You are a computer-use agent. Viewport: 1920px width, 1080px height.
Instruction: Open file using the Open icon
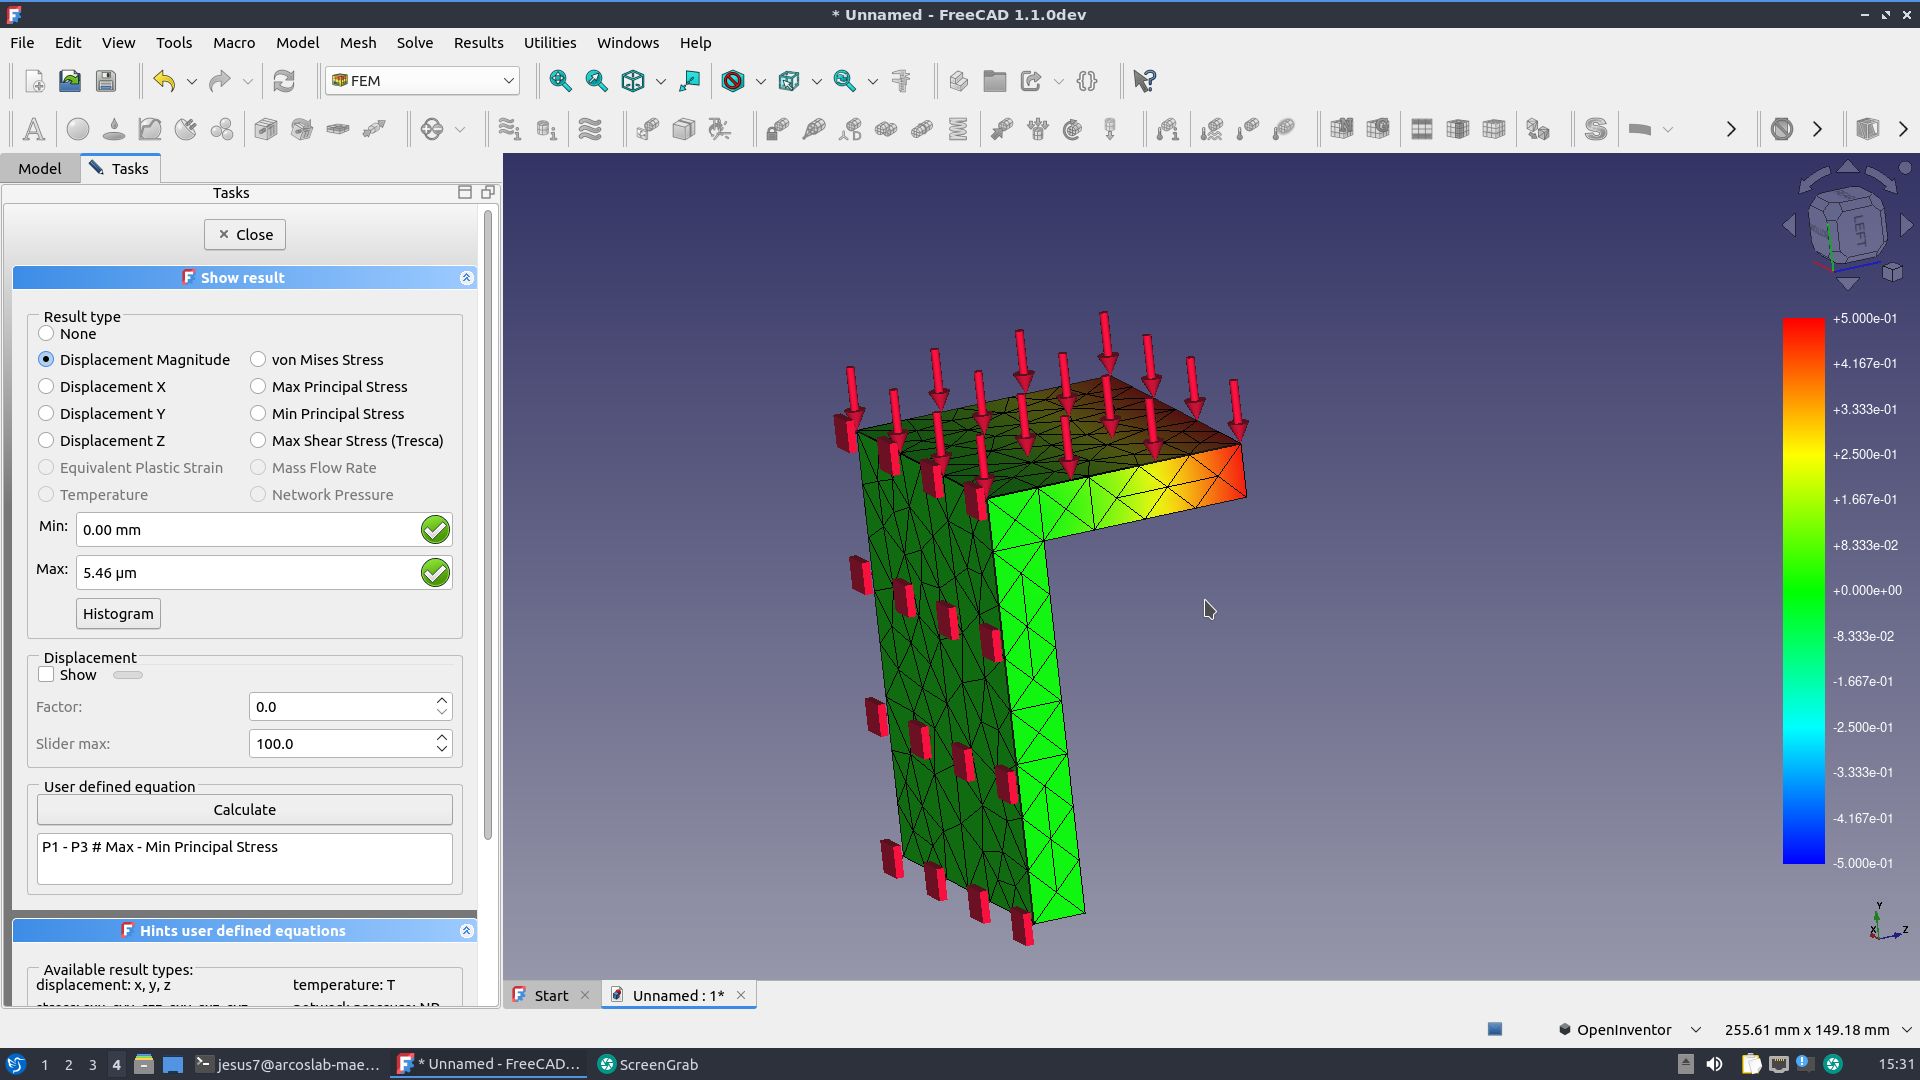pos(70,81)
